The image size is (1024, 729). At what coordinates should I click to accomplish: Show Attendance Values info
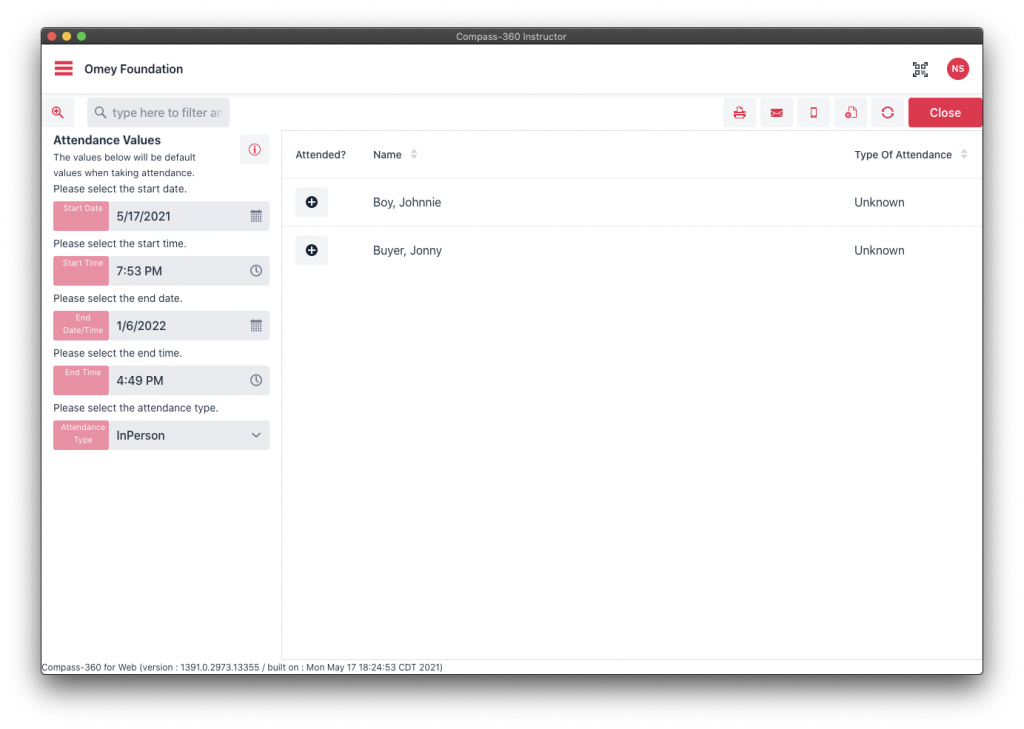click(x=254, y=150)
